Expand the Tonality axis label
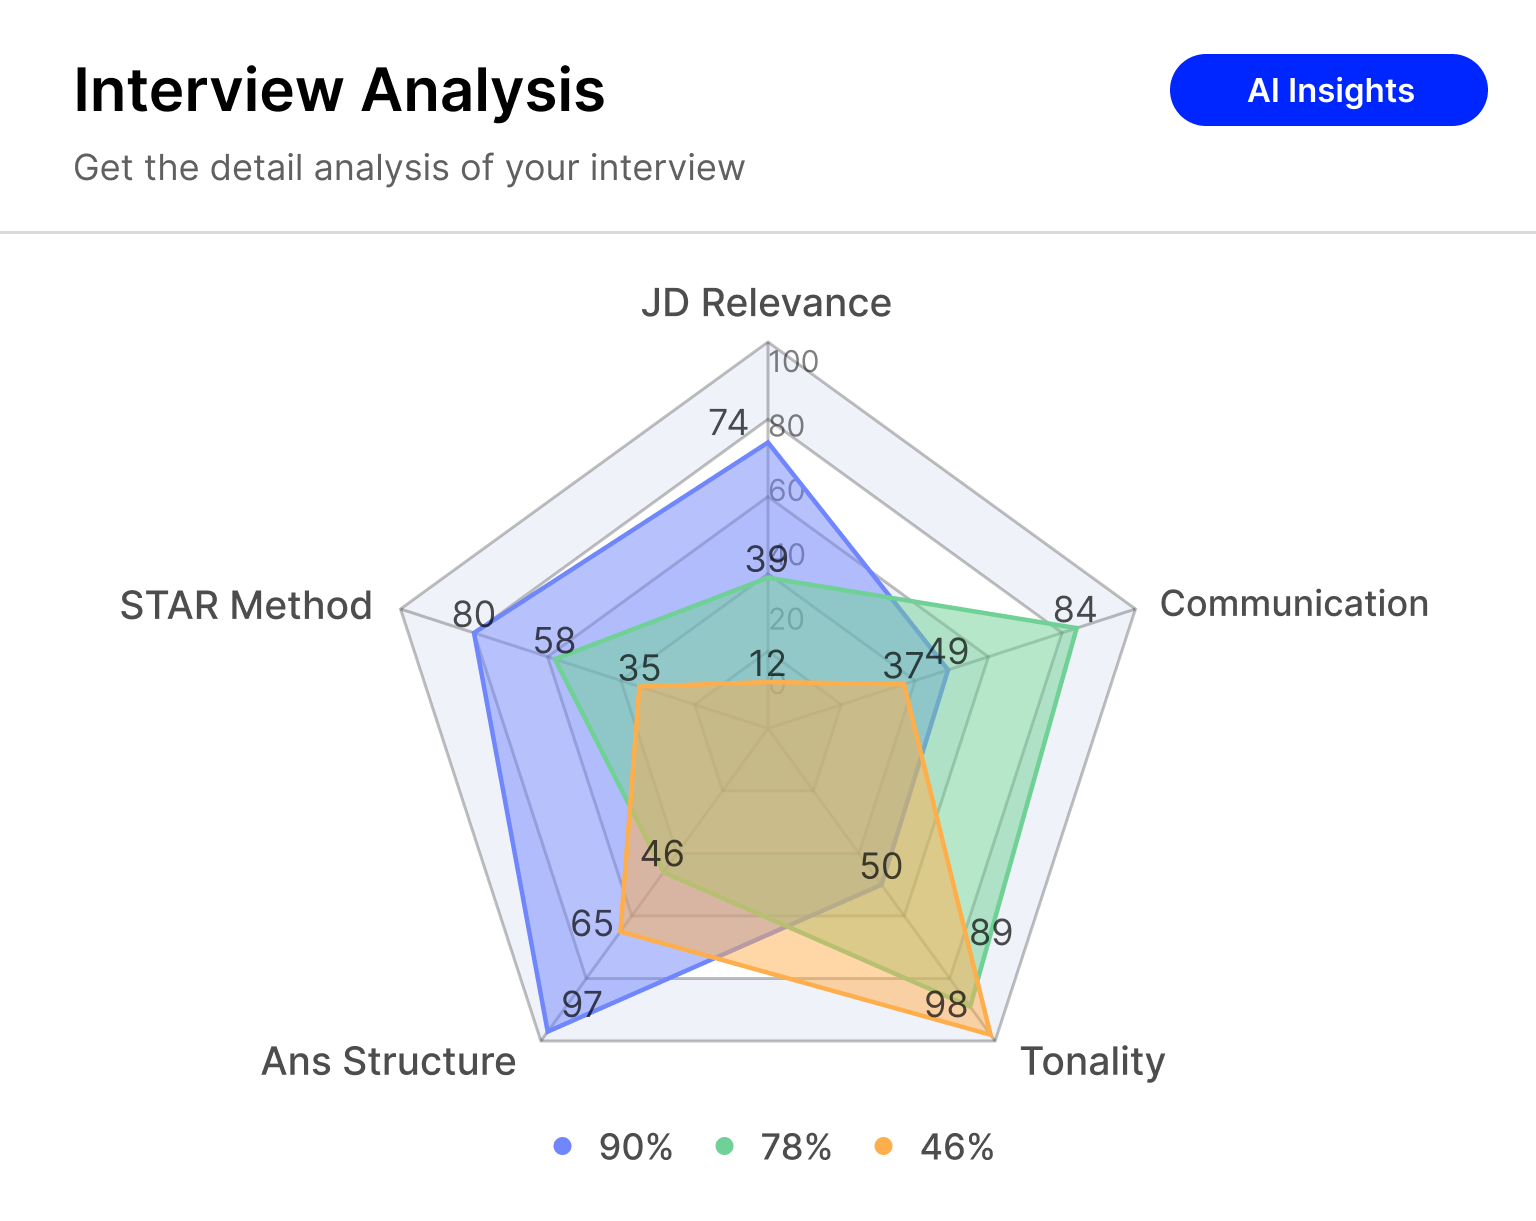 coord(1093,1060)
